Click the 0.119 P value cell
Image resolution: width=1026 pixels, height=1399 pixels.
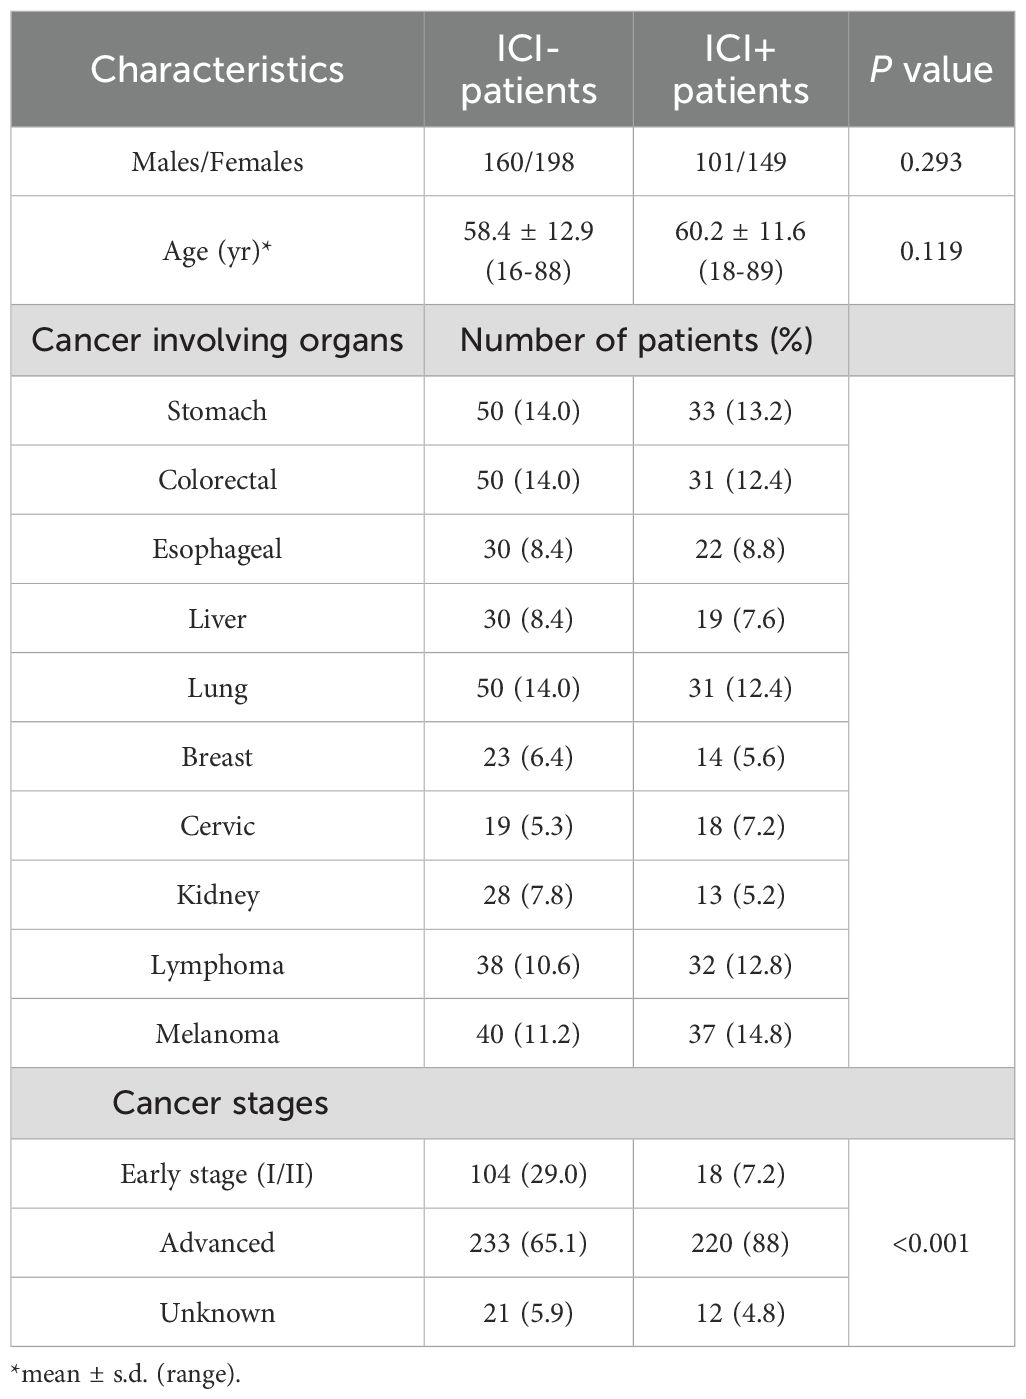931,251
